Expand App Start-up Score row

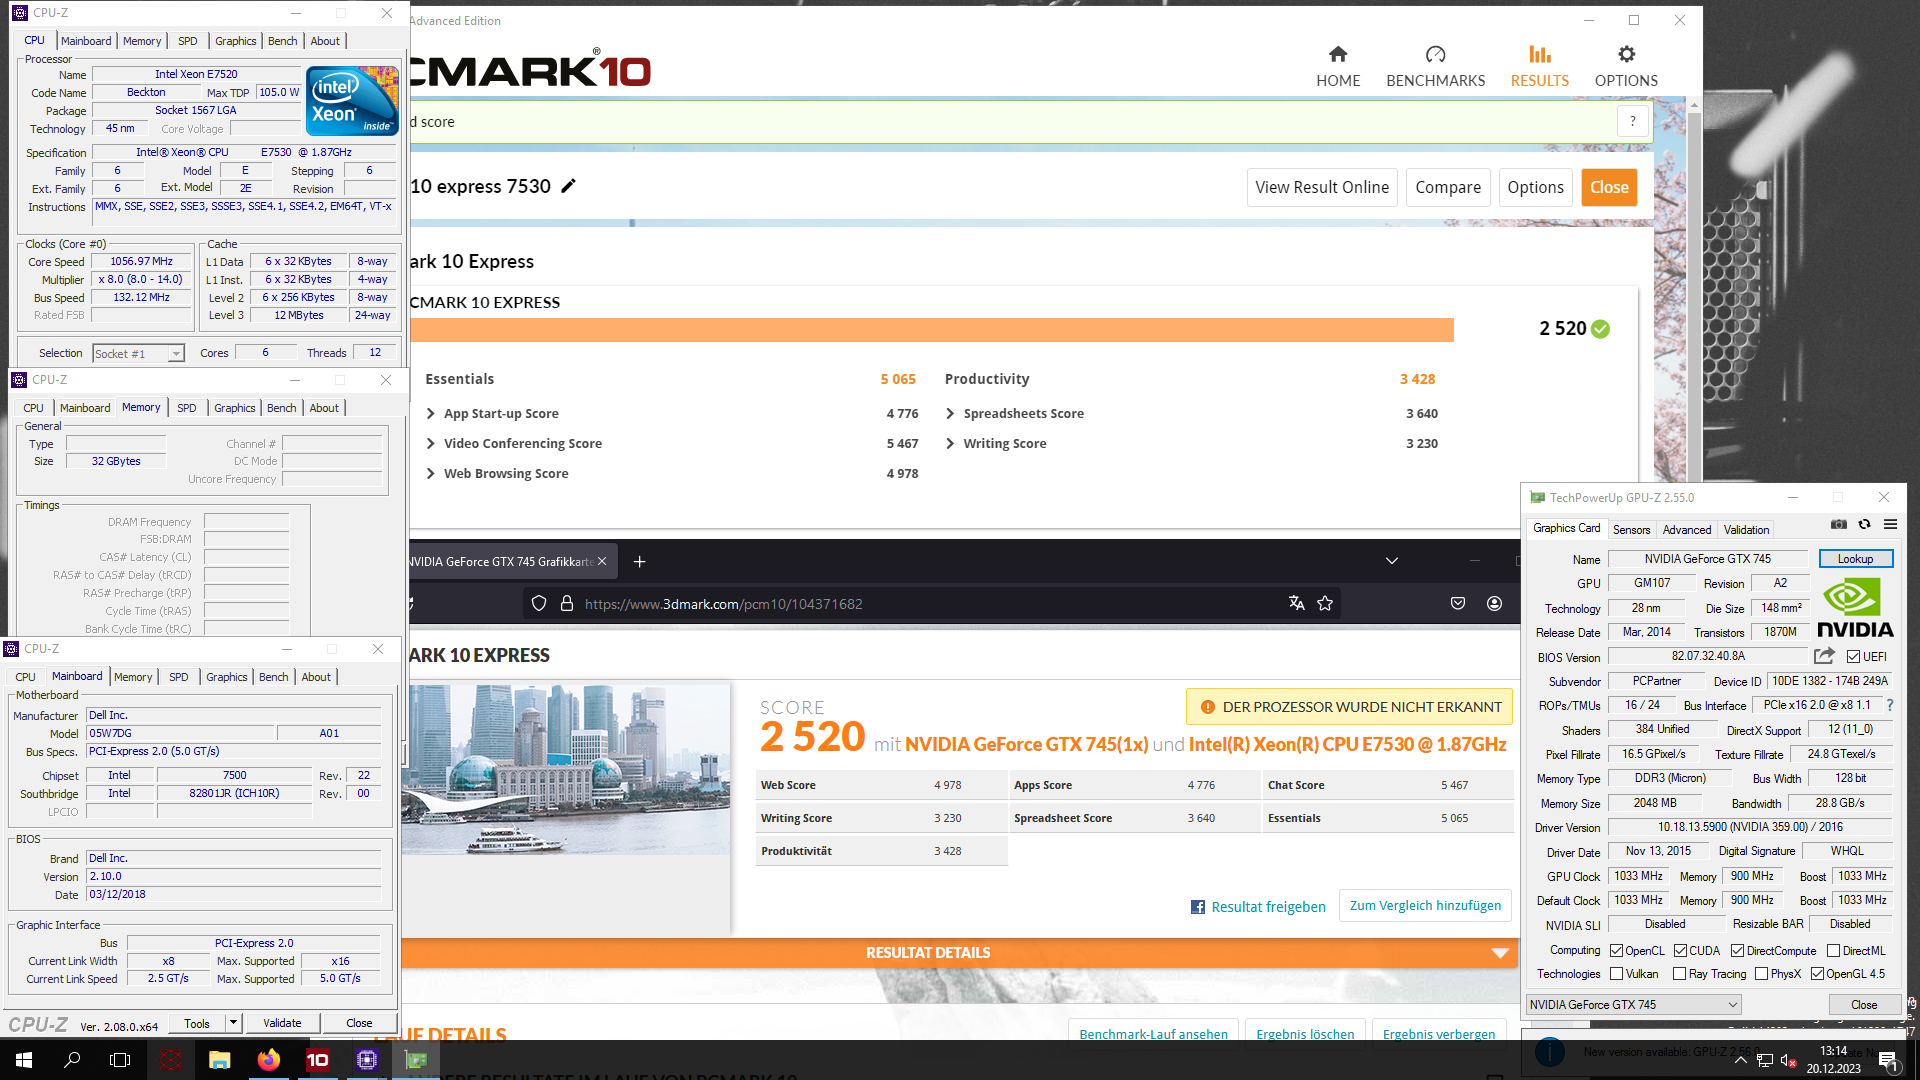tap(430, 413)
